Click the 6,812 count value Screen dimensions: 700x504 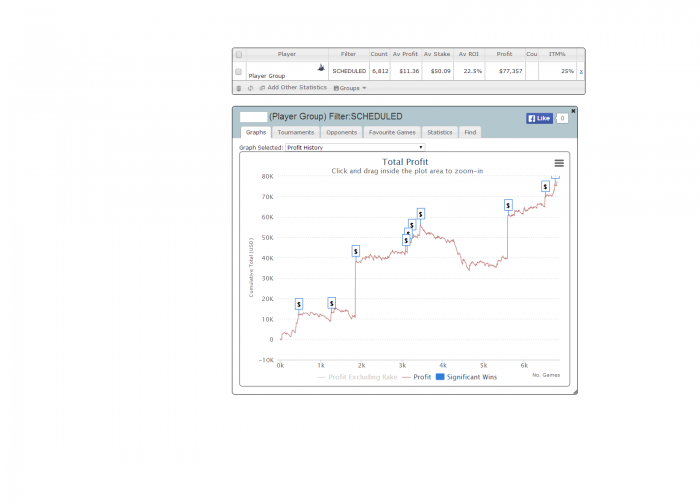380,71
